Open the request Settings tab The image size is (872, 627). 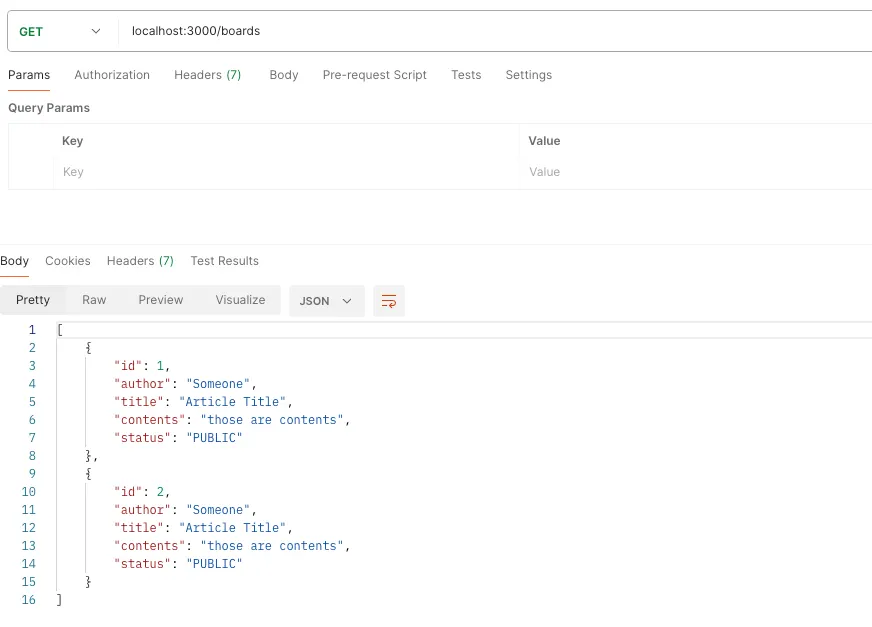(528, 75)
